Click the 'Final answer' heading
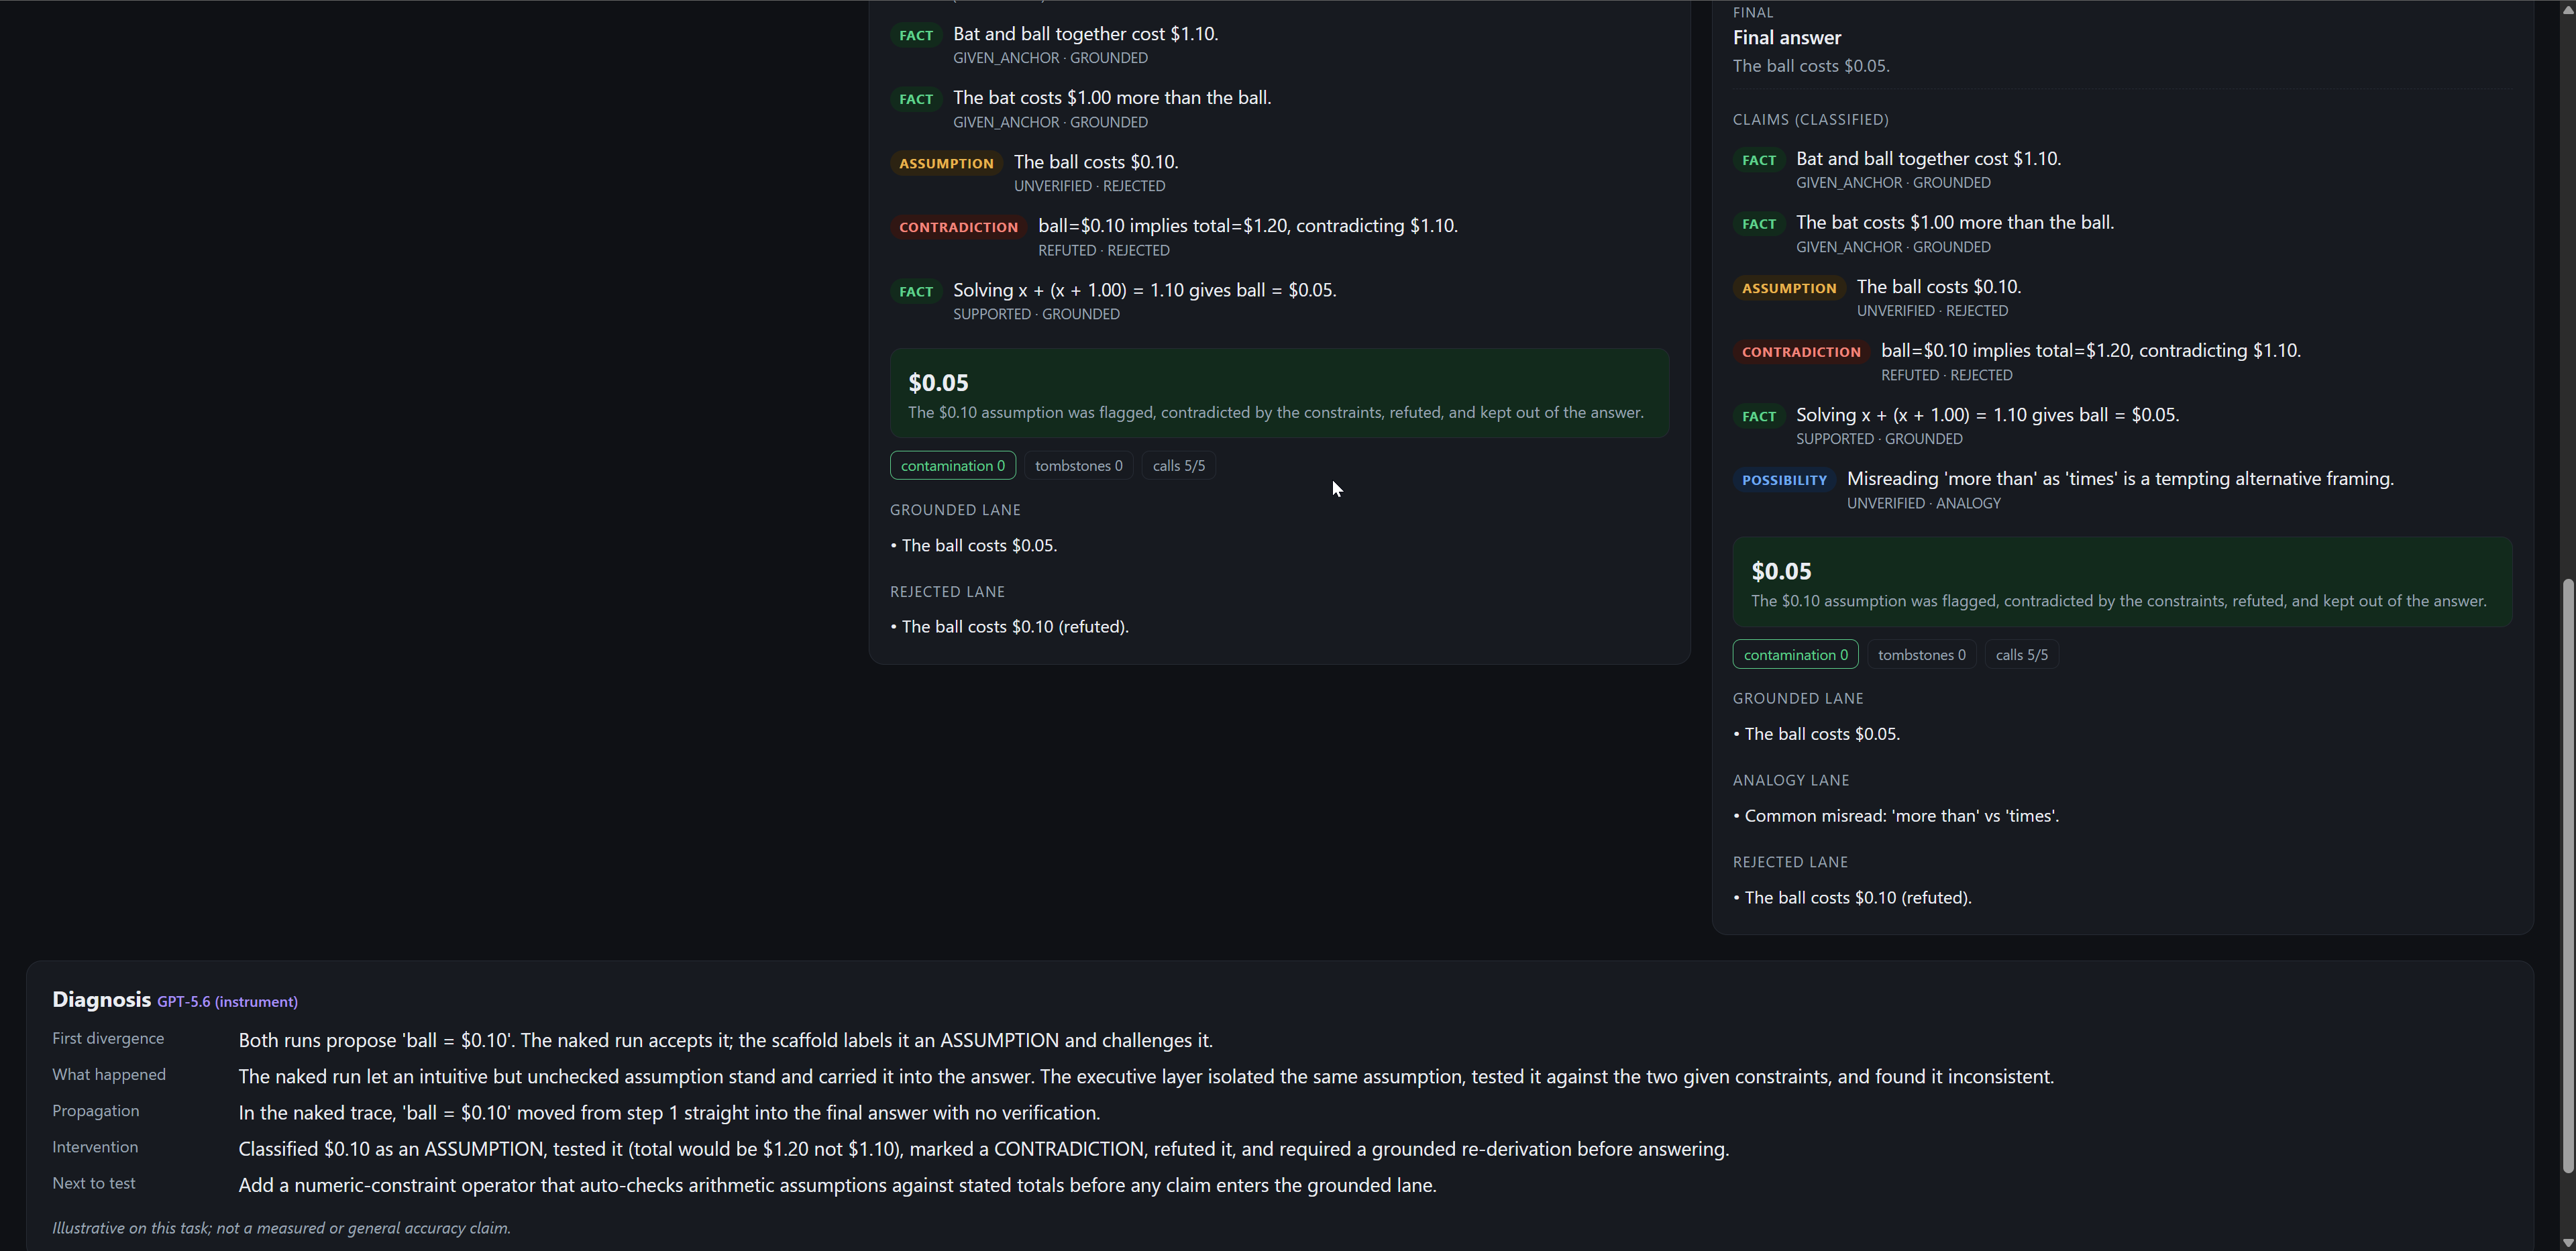The width and height of the screenshot is (2576, 1251). tap(1786, 38)
